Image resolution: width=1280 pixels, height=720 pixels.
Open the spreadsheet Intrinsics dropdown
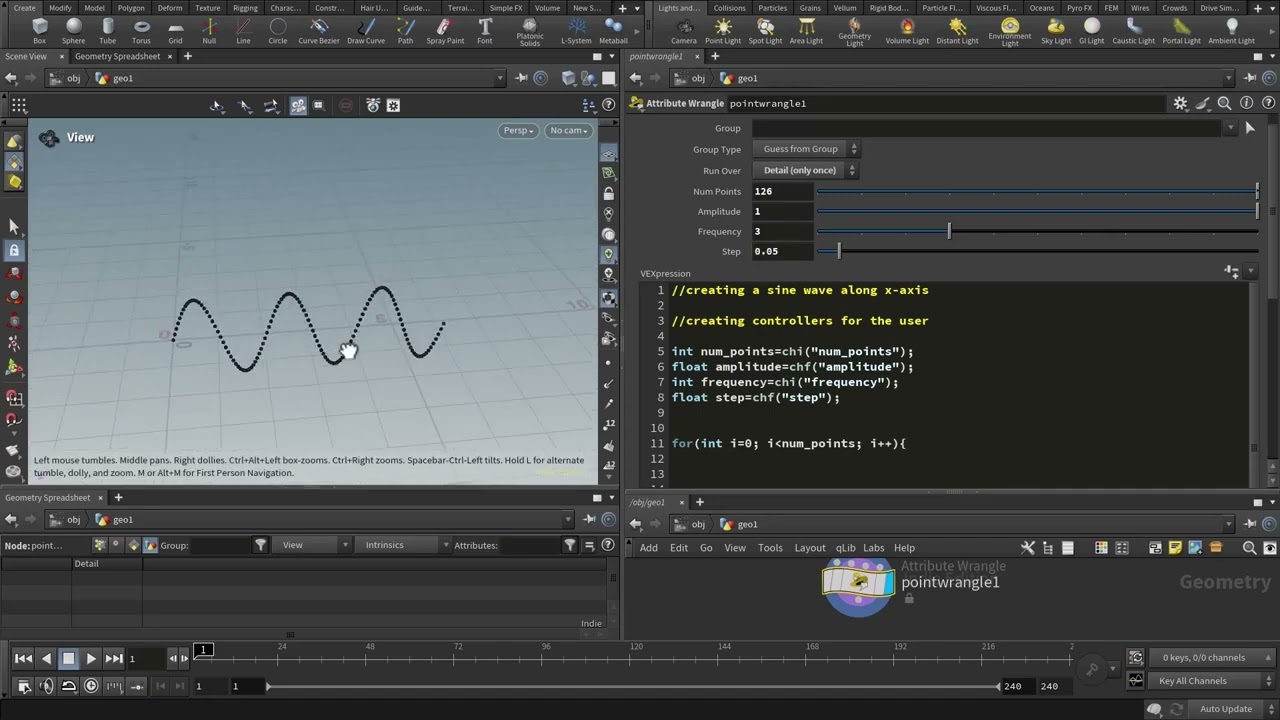(404, 545)
